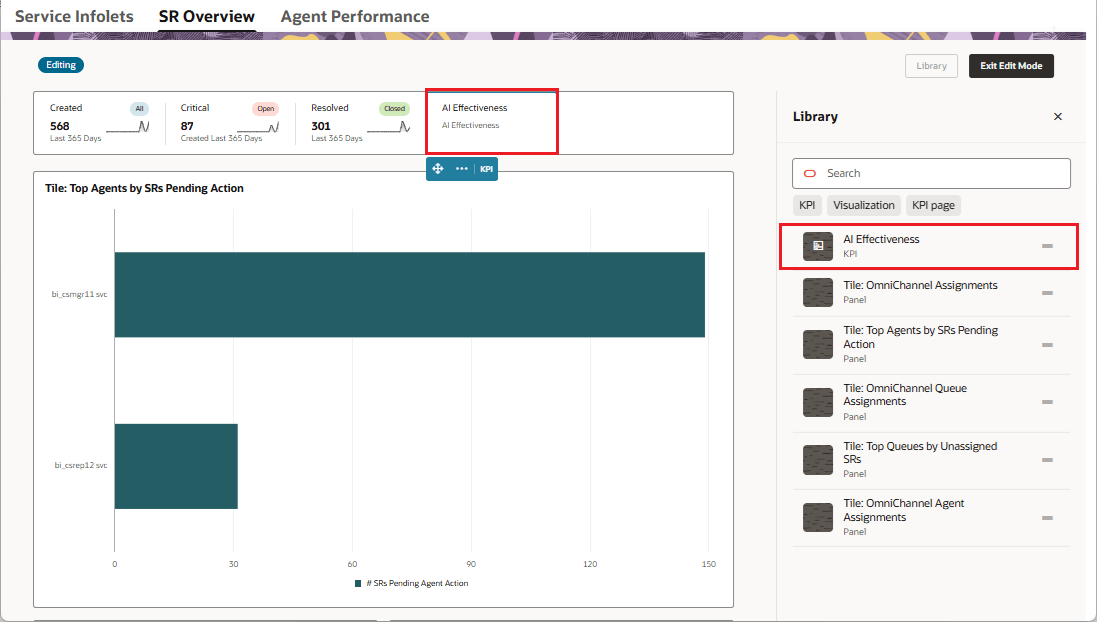1097x622 pixels.
Task: Select the Created KPI tile
Action: pyautogui.click(x=99, y=123)
